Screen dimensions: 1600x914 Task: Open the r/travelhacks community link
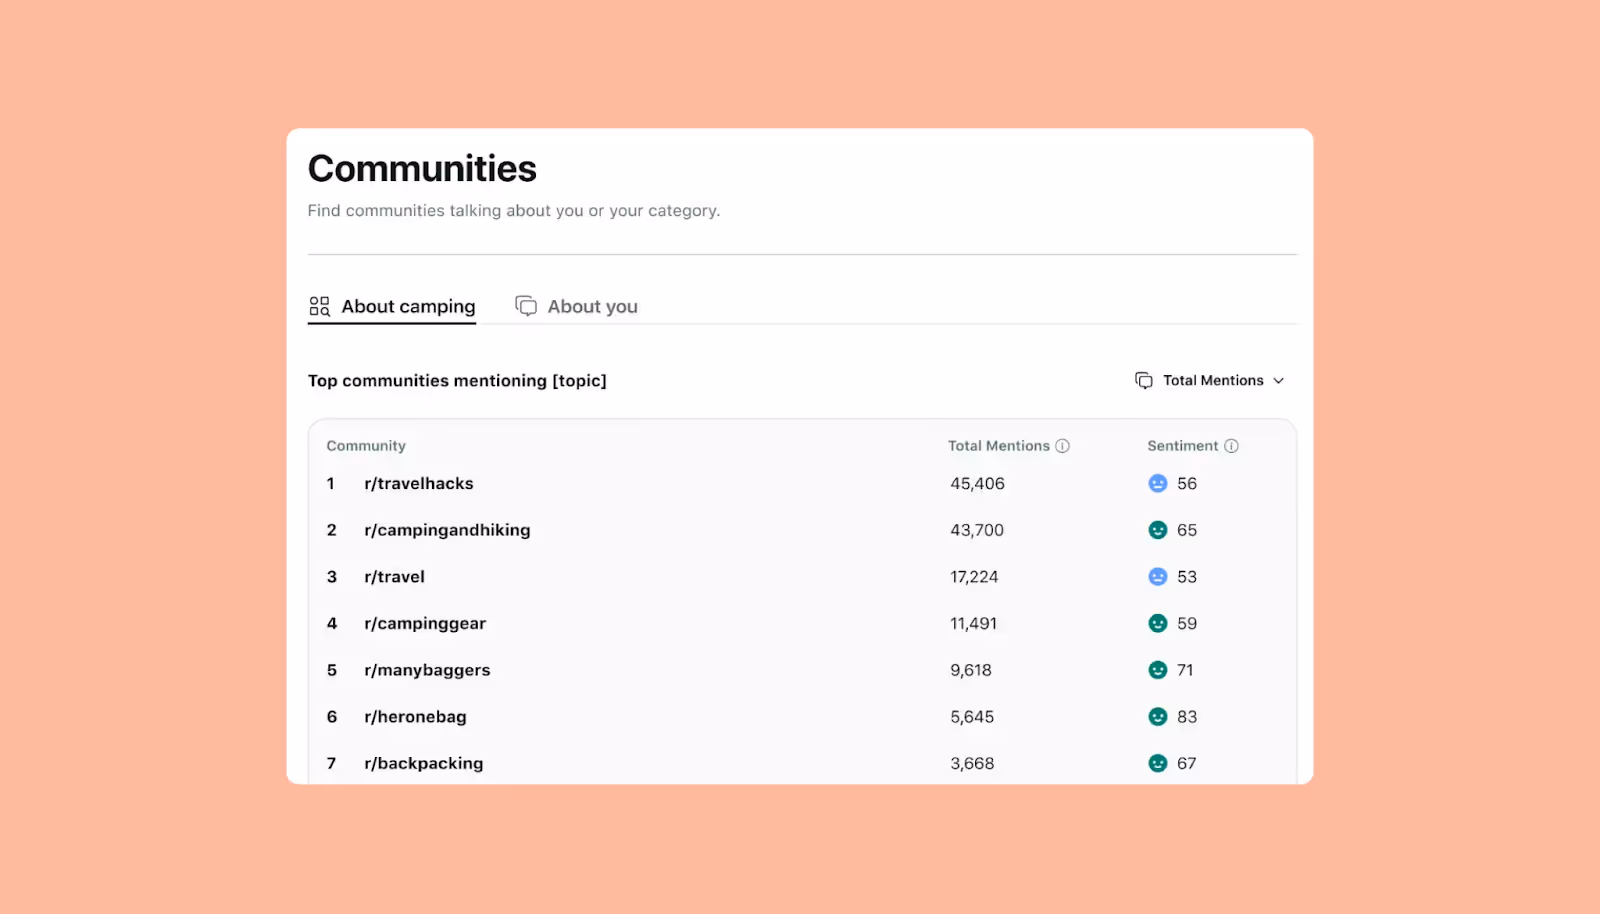coord(418,483)
